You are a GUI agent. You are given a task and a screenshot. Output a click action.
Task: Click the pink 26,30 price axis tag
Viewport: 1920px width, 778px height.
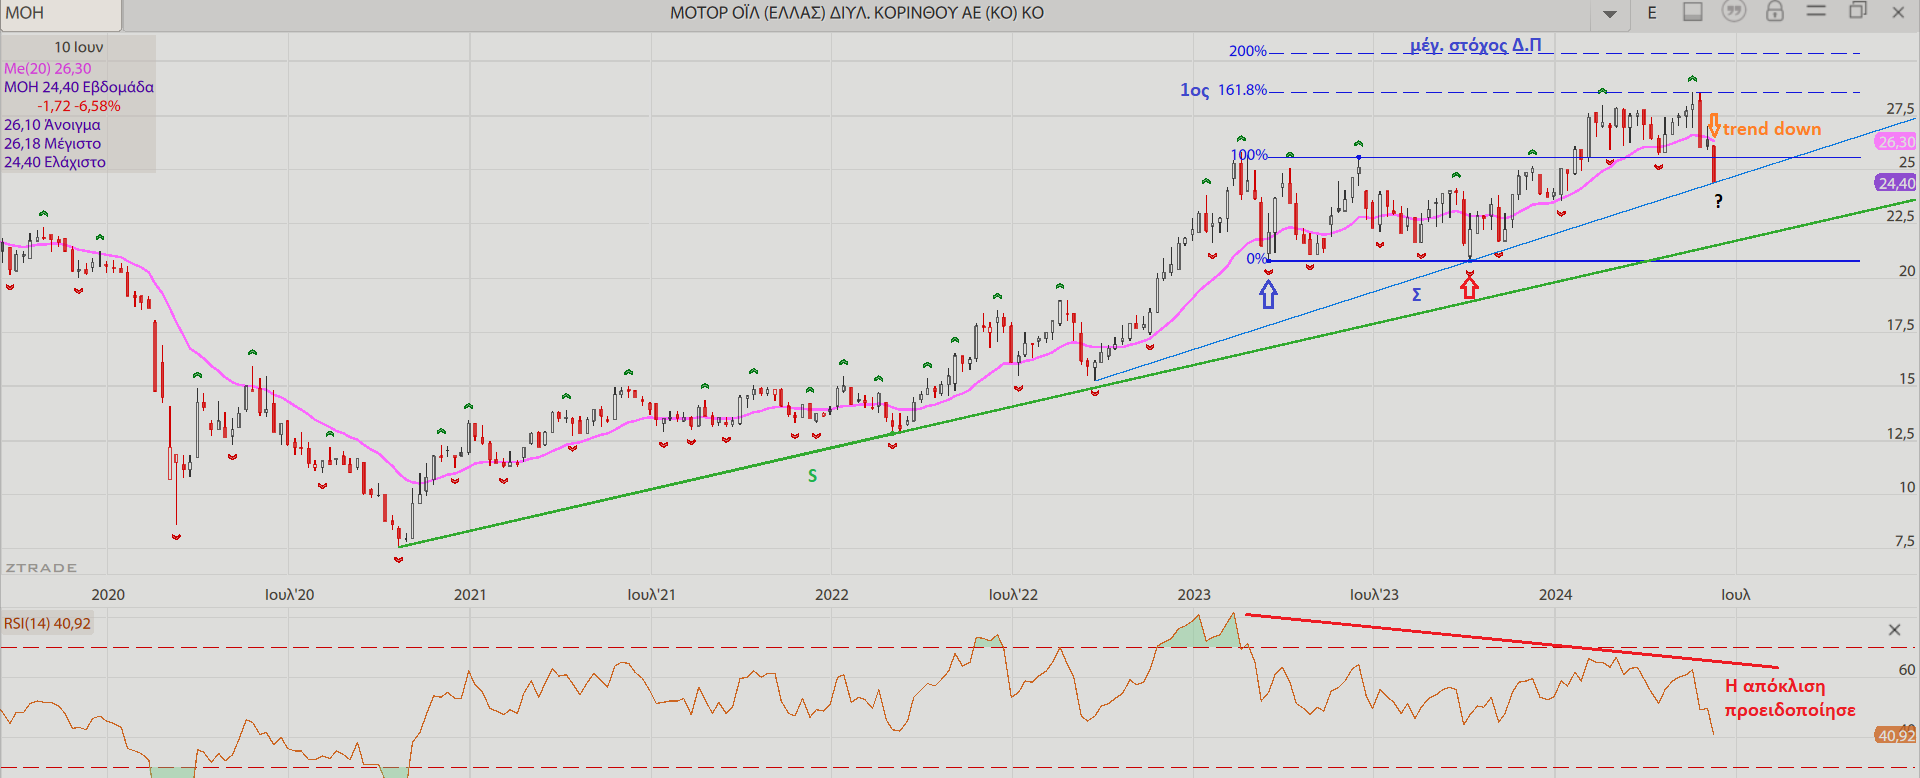pos(1896,142)
